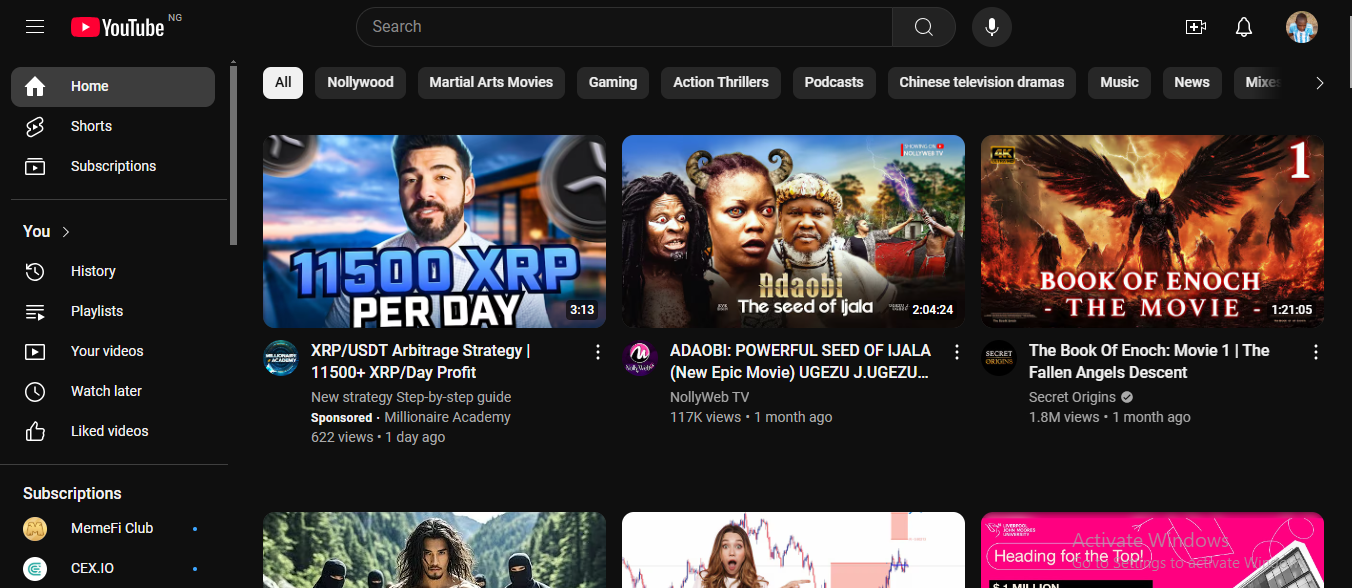Click the New strategy Step-by-step guide text

[x=411, y=397]
